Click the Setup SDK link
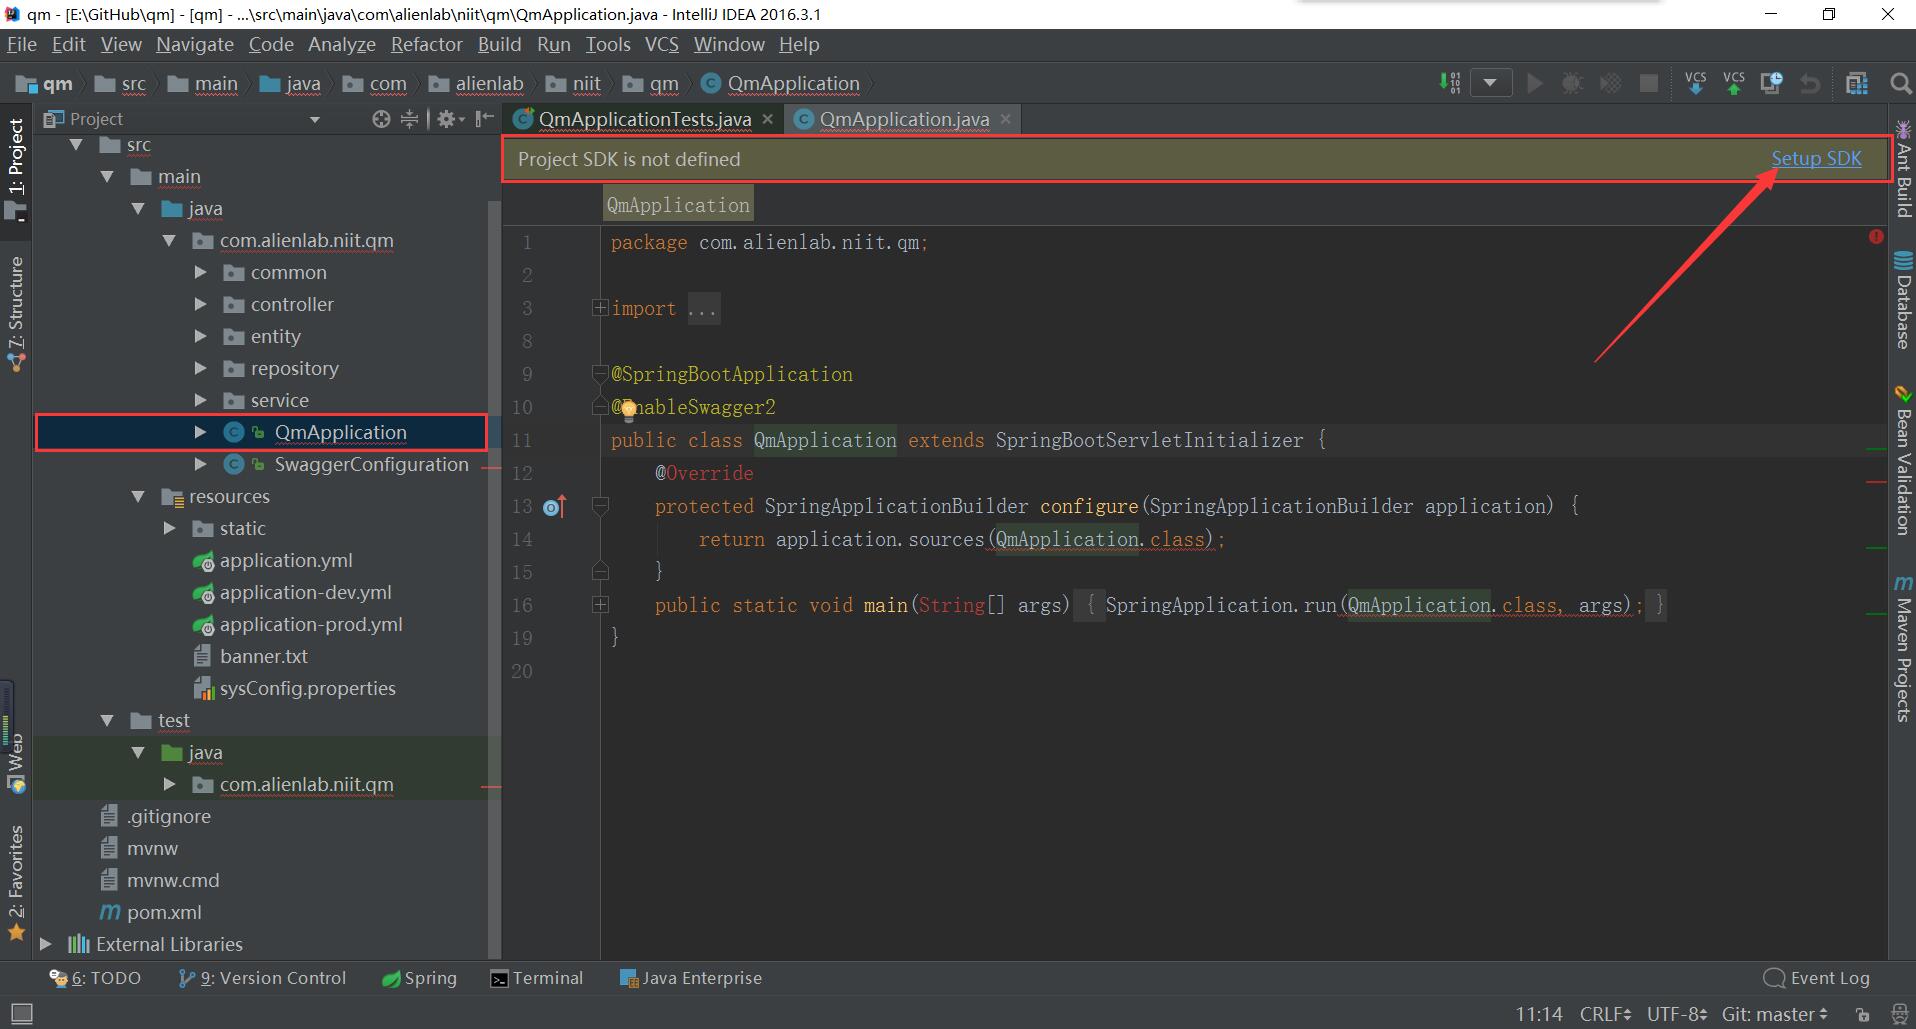Screen dimensions: 1916x1029 pyautogui.click(x=1816, y=159)
